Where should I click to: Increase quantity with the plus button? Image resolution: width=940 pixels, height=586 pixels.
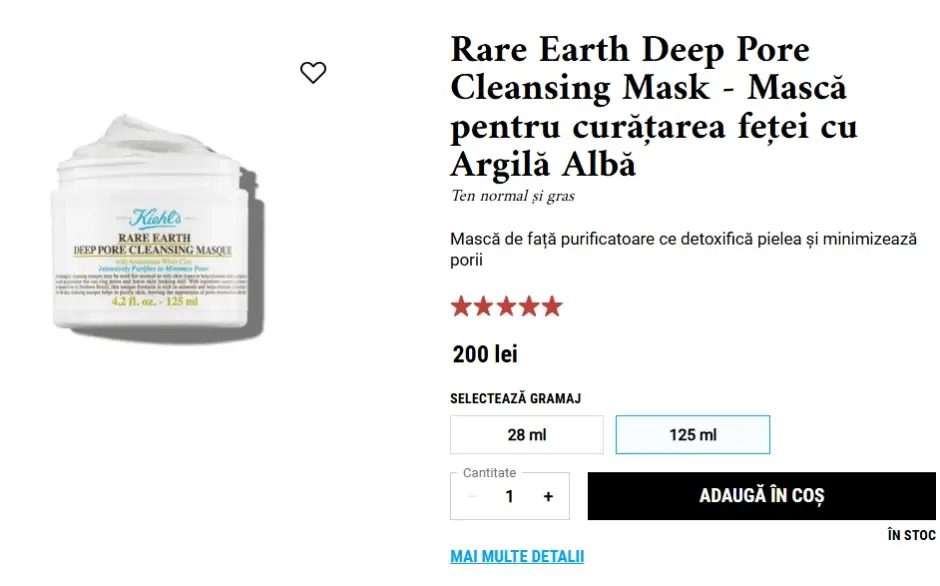click(x=548, y=497)
